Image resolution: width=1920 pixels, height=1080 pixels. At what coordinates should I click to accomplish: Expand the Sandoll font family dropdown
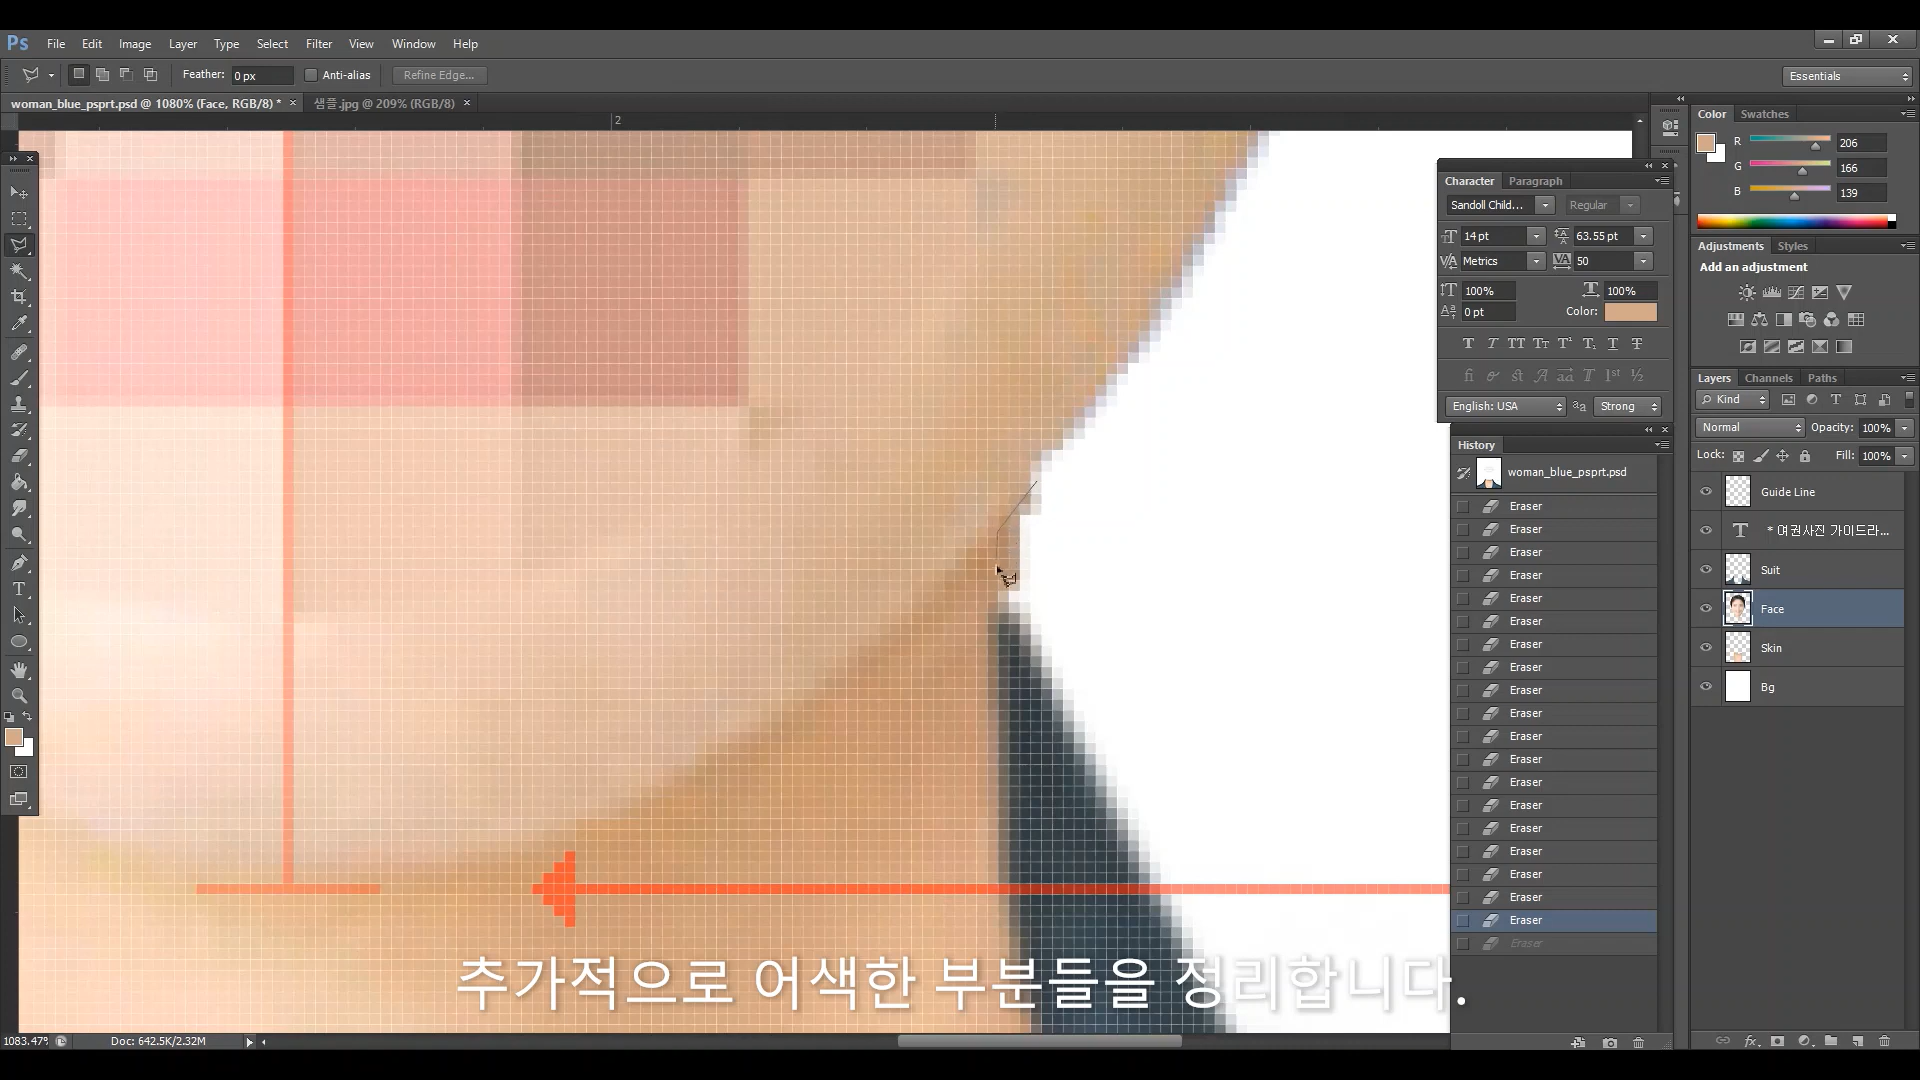coord(1545,205)
